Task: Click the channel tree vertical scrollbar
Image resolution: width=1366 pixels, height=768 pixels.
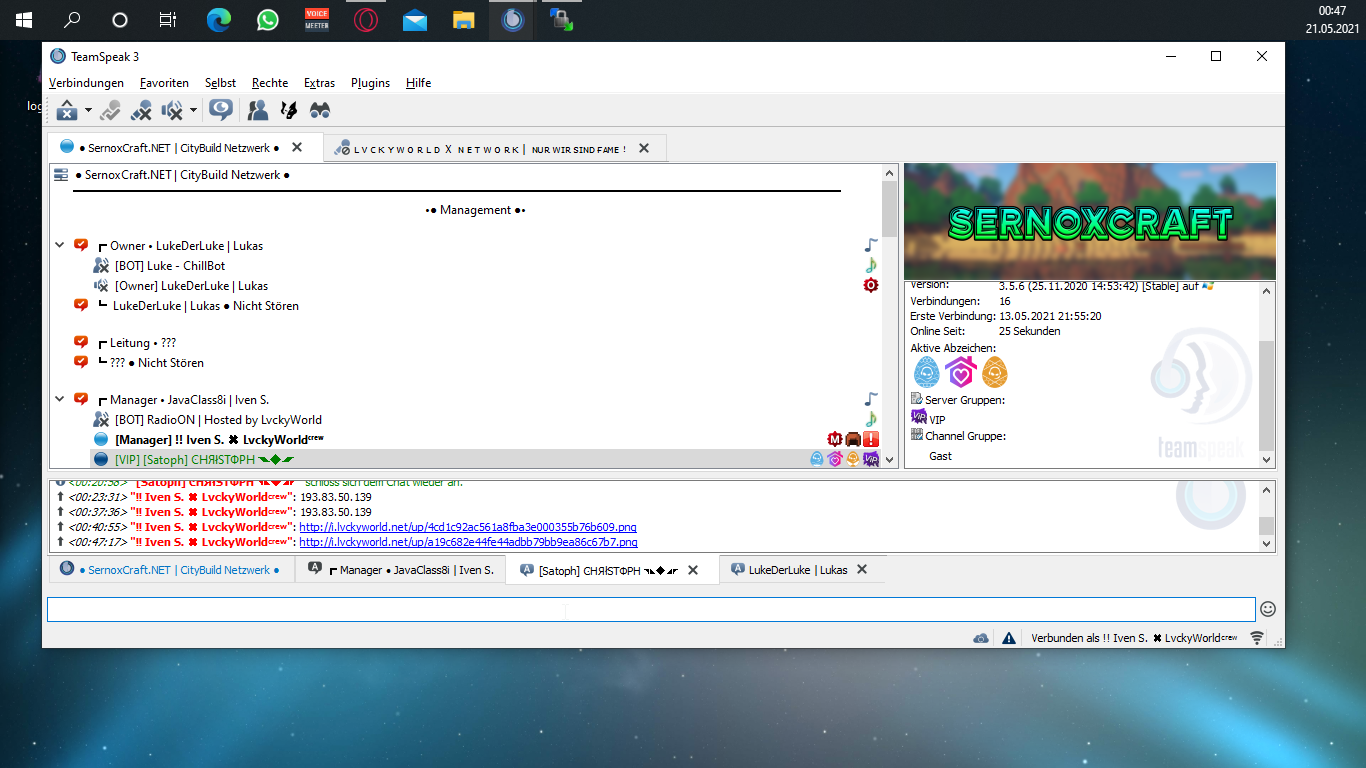Action: pyautogui.click(x=889, y=210)
